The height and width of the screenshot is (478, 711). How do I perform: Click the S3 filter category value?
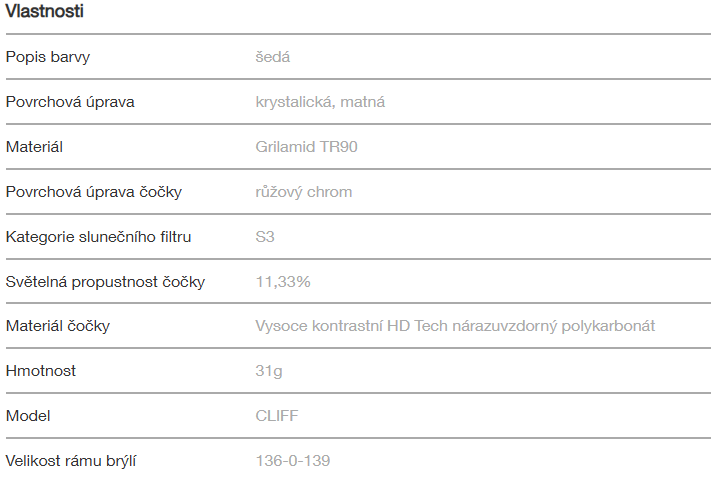click(265, 237)
